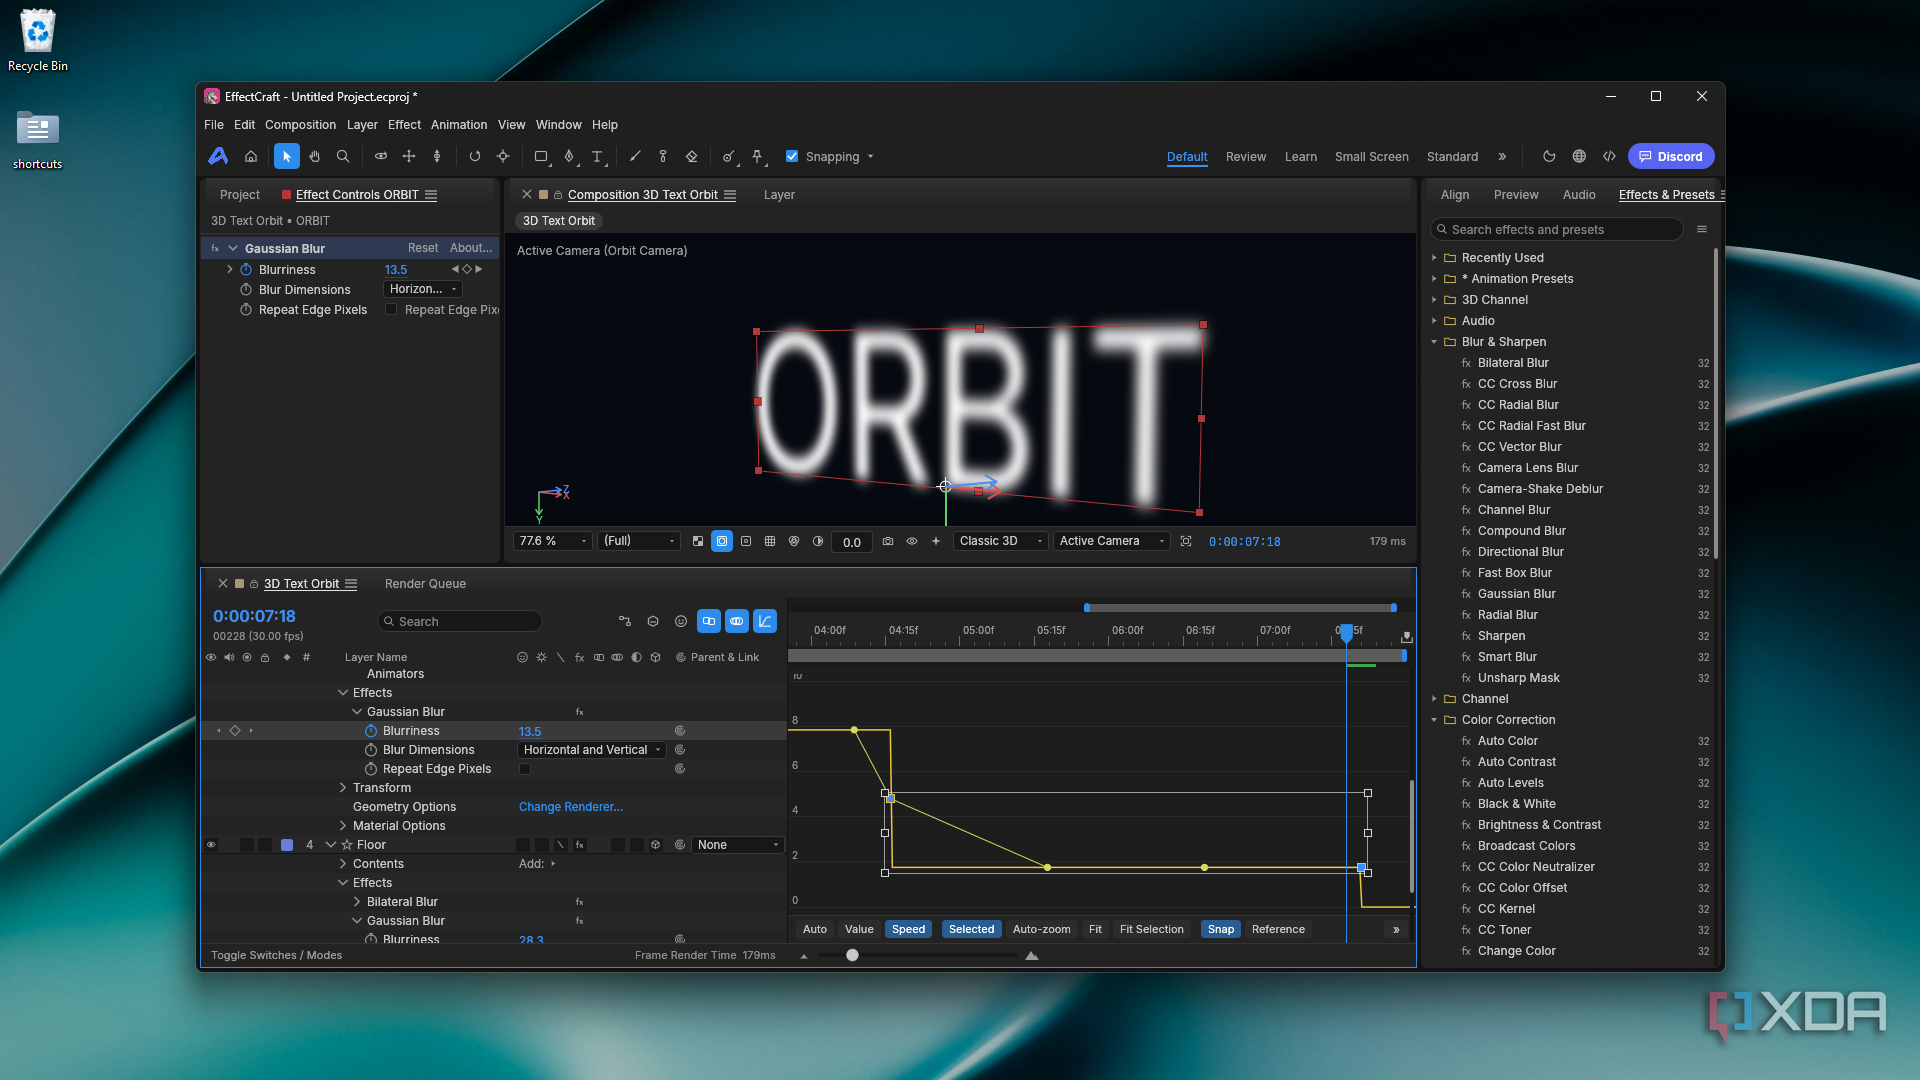The width and height of the screenshot is (1920, 1080).
Task: Expand the Channel effects folder
Action: [1434, 699]
